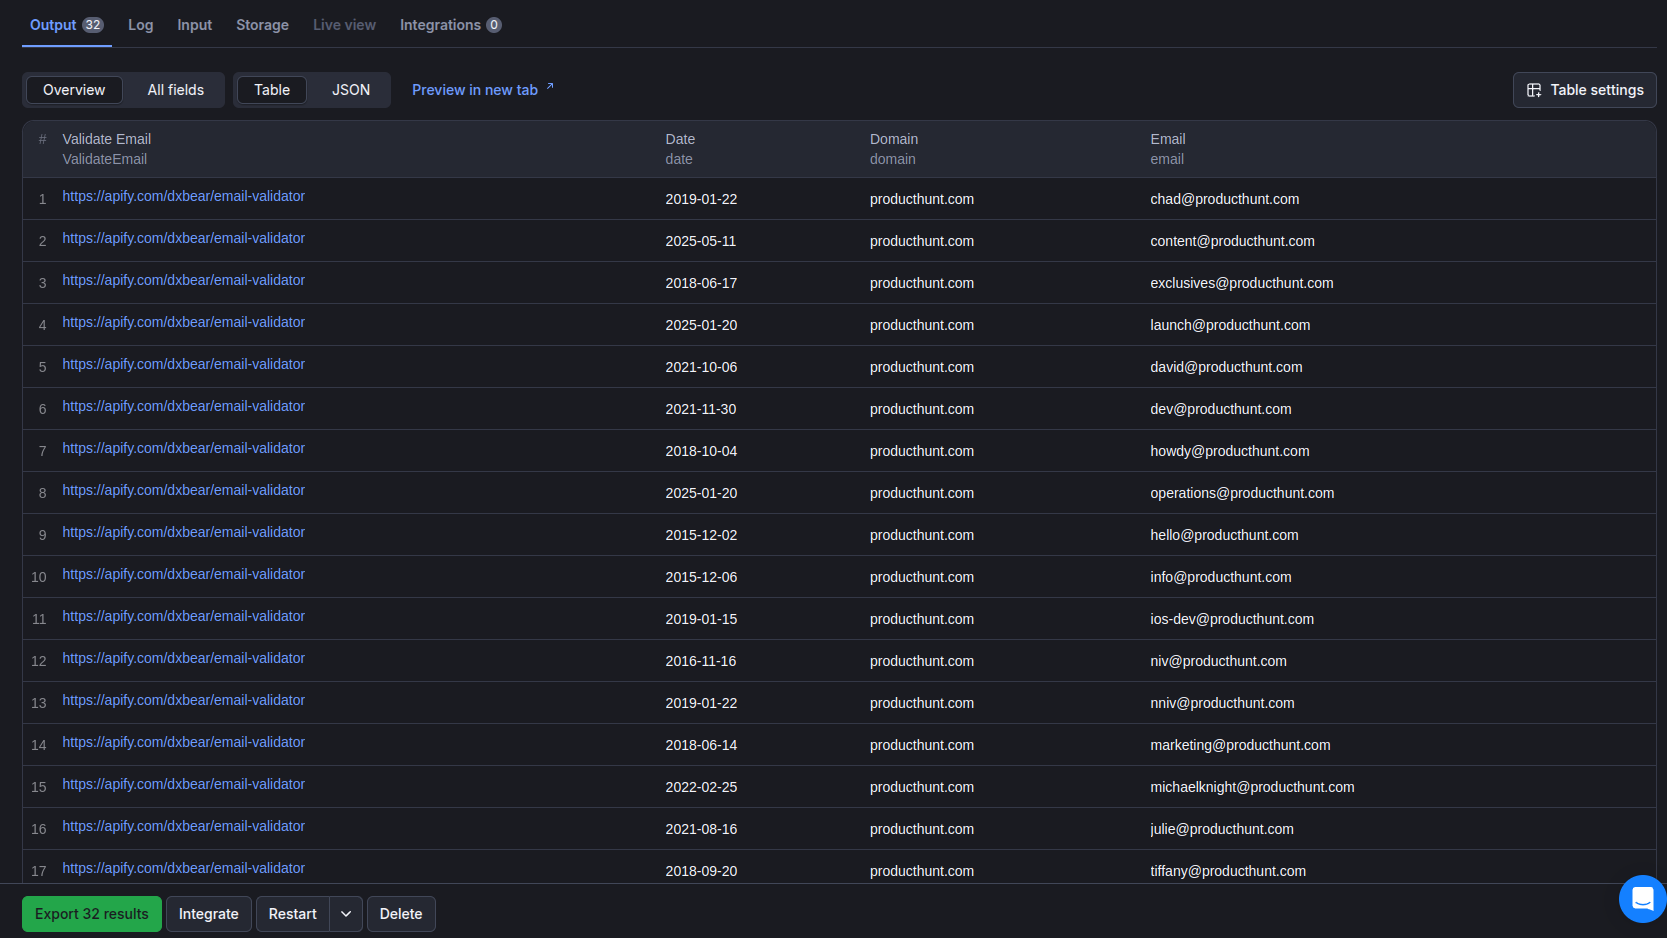Screen dimensions: 1667x938
Task: Switch to the Output tab
Action: 66,25
